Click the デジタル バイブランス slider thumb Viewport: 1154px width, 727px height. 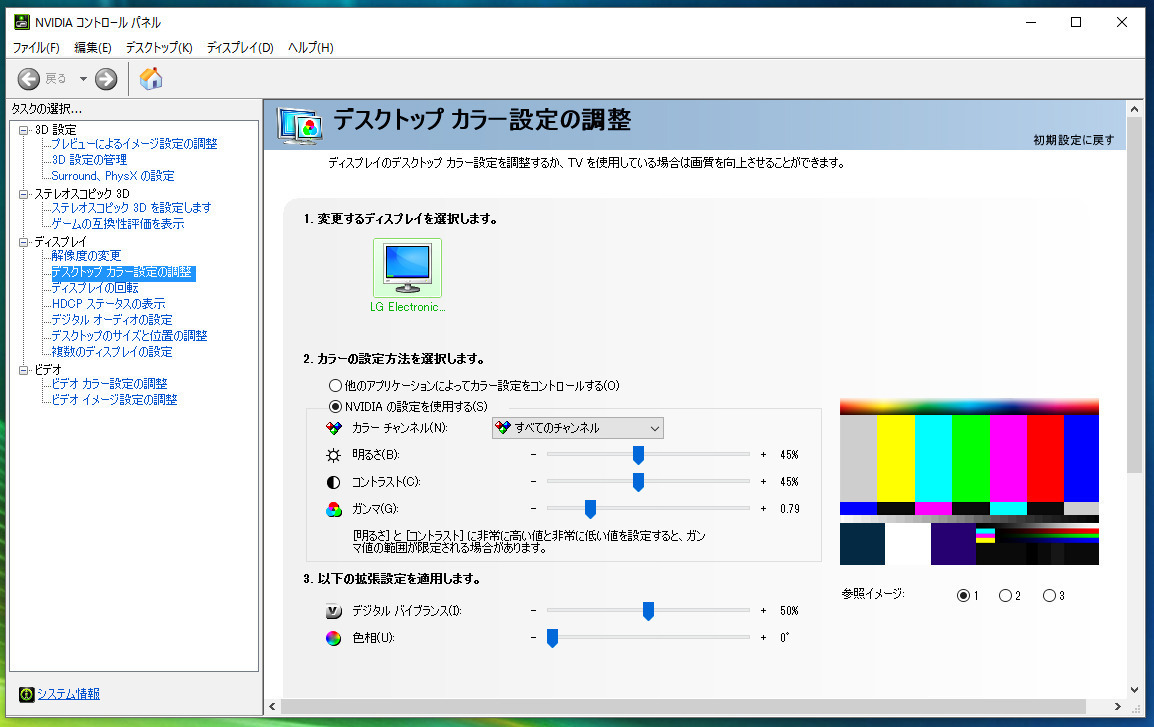point(648,611)
